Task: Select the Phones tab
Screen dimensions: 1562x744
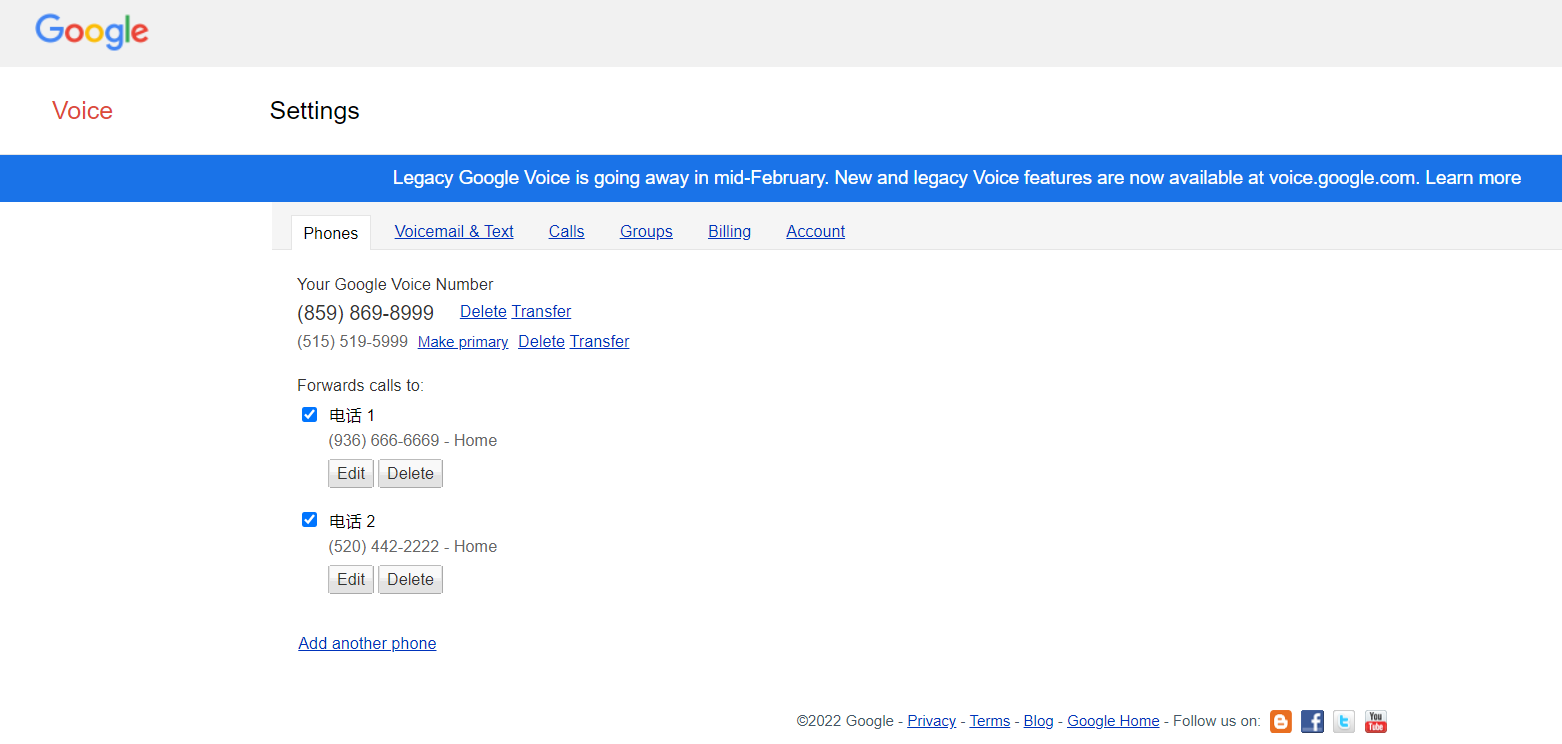Action: 331,233
